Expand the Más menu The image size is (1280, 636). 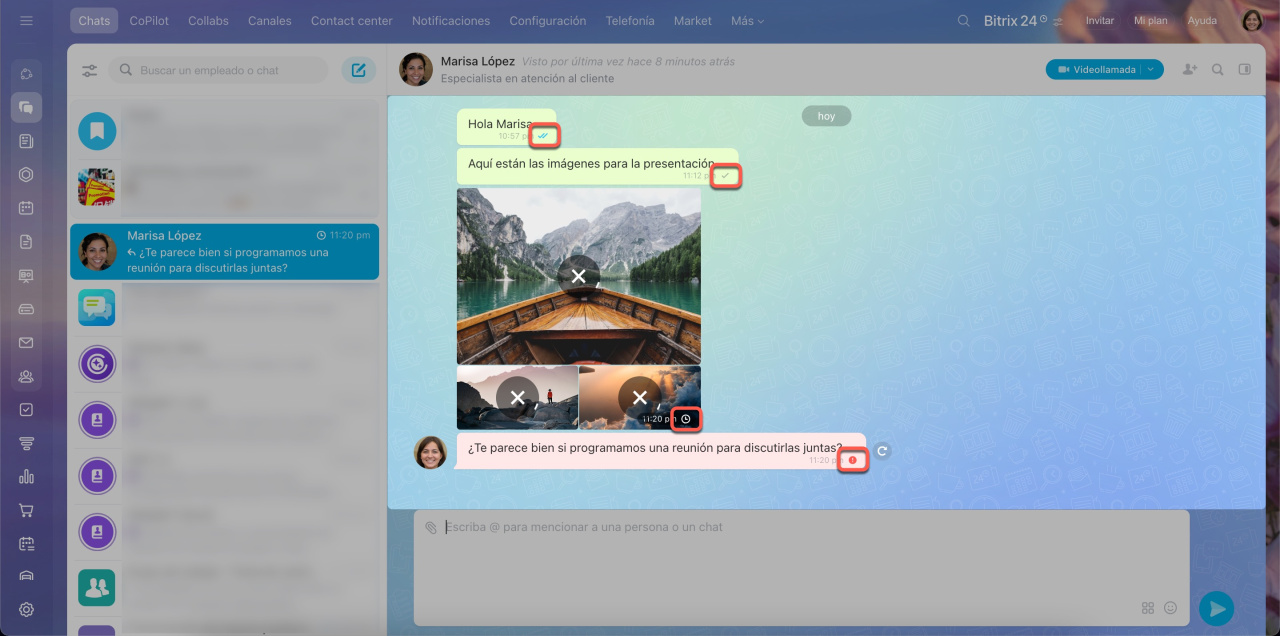coord(747,20)
